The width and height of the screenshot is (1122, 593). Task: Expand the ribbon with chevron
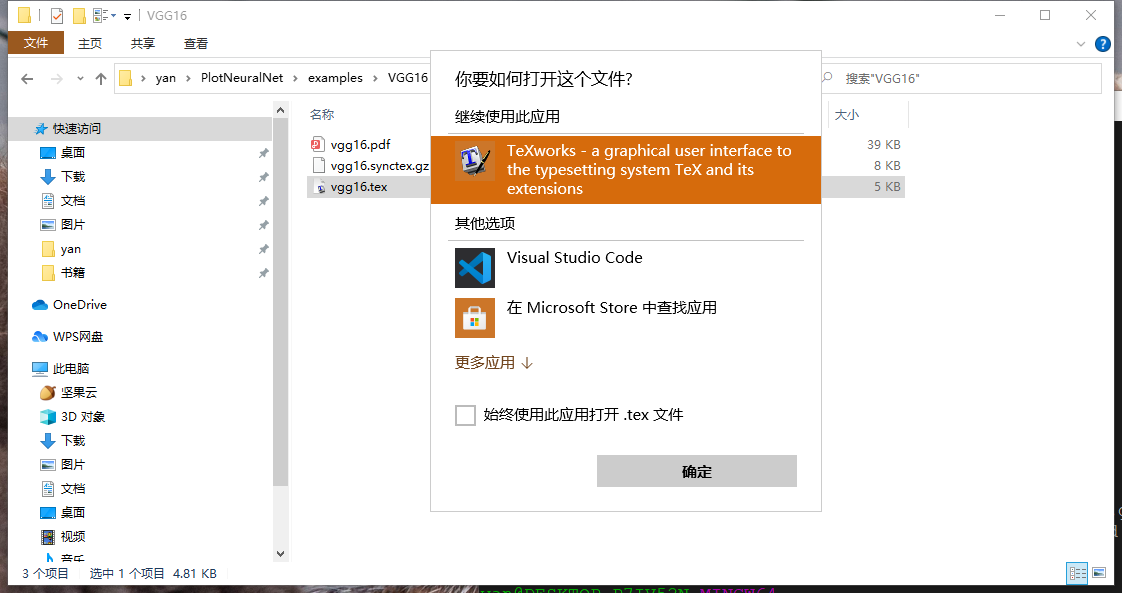tap(1081, 44)
